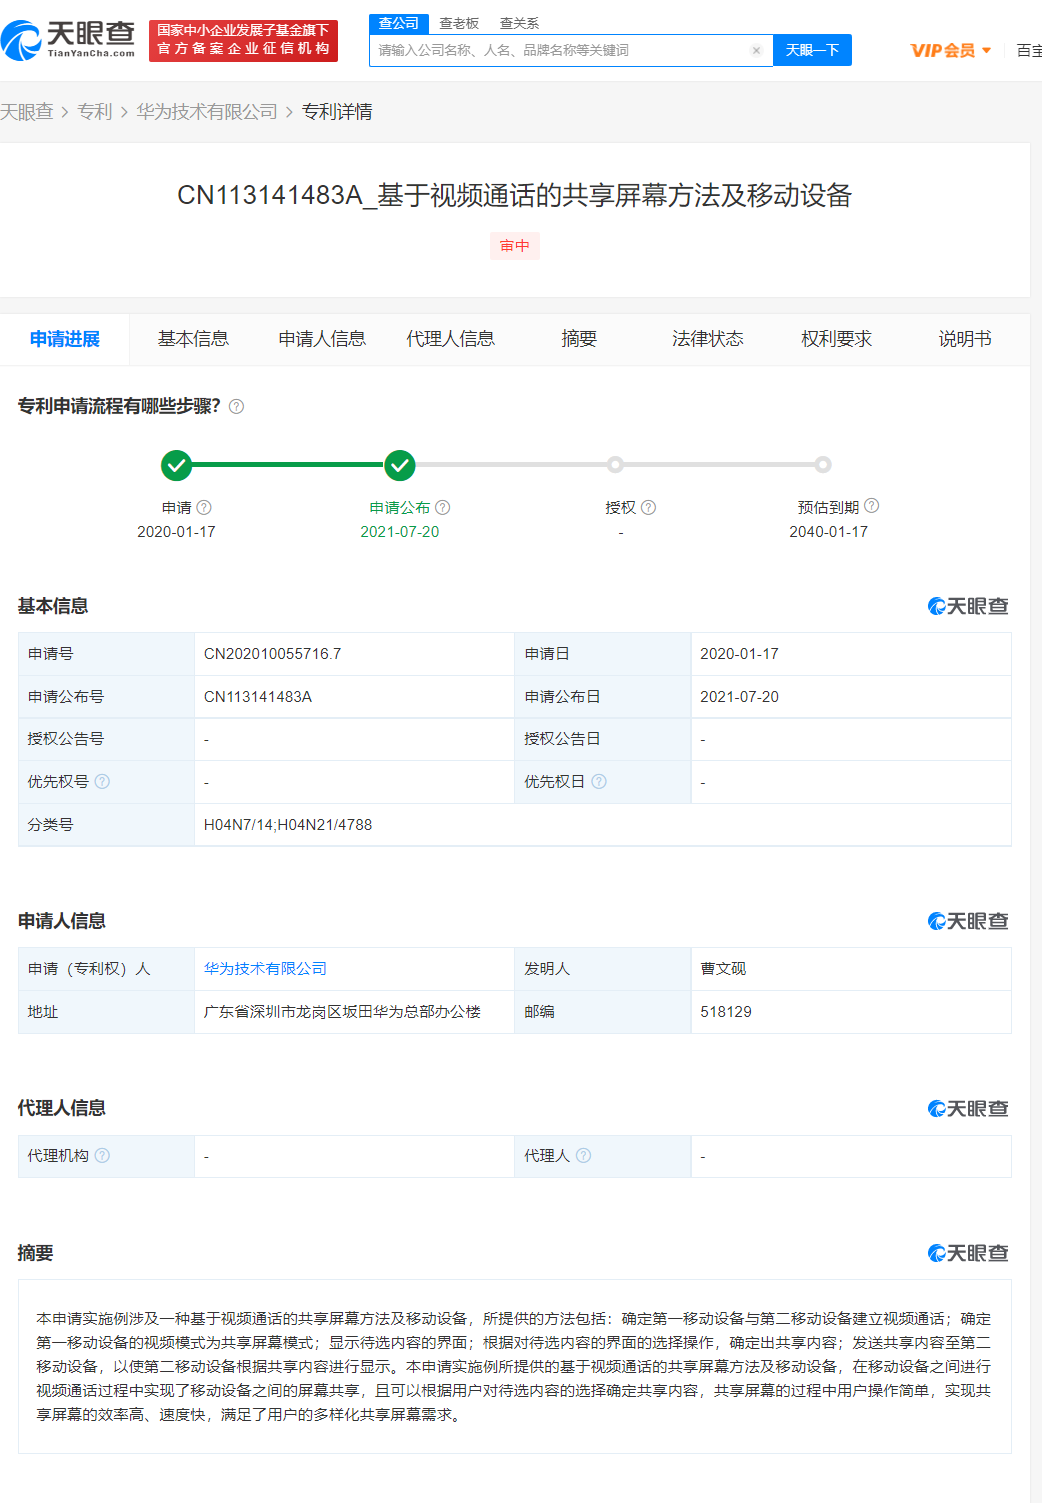
Task: Select publication number CN113141483A cell
Action: [258, 697]
